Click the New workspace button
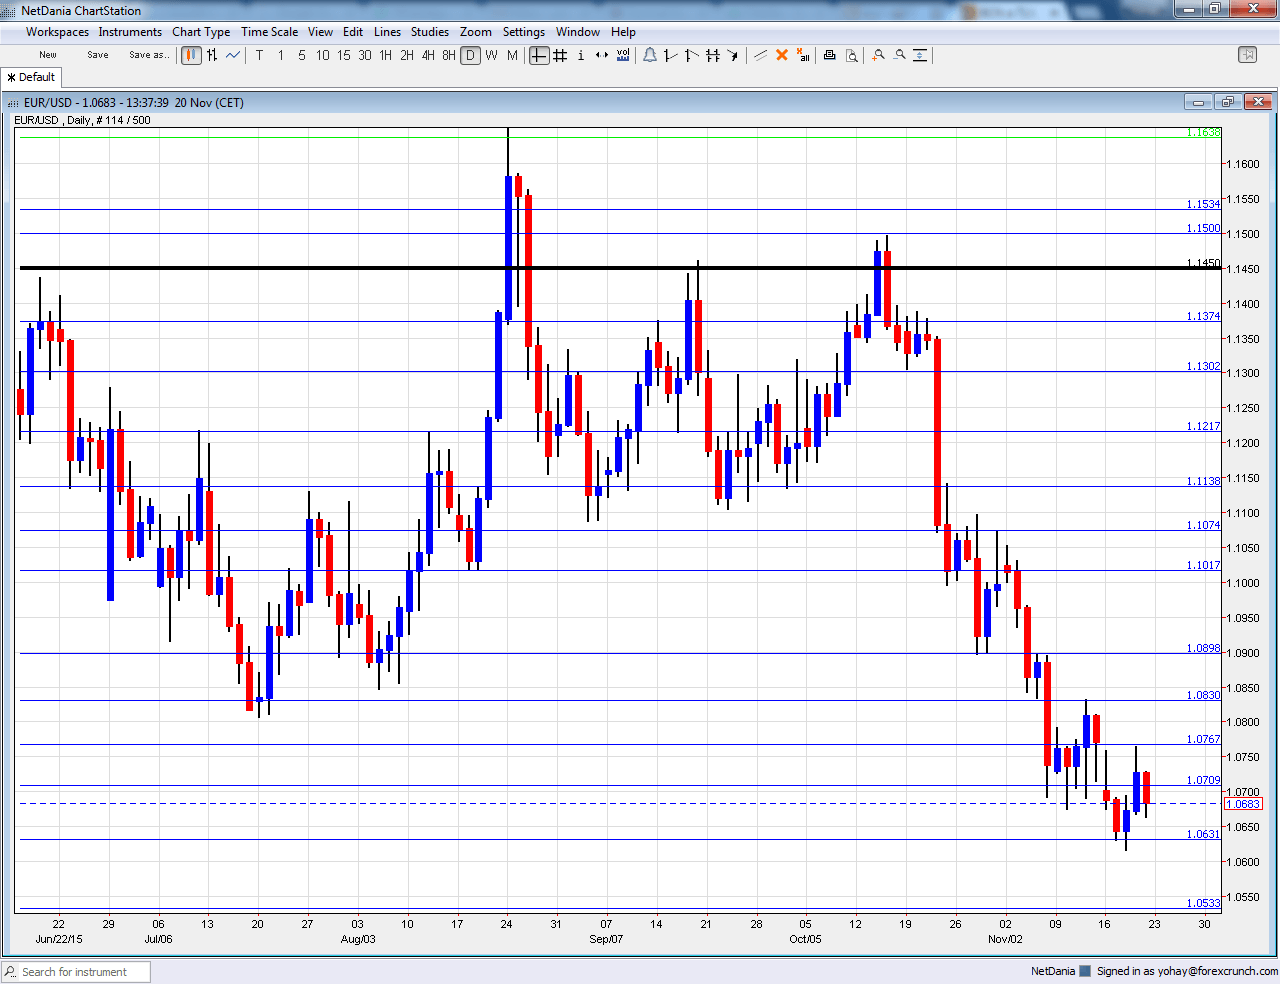This screenshot has width=1280, height=984. point(47,55)
